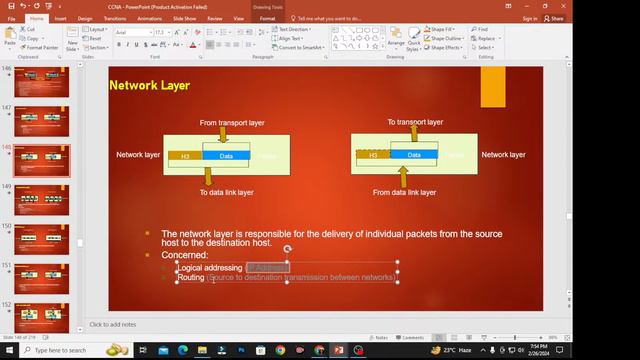Open the Shape Outline dropdown
Screen dimensions: 640x360
tap(444, 38)
